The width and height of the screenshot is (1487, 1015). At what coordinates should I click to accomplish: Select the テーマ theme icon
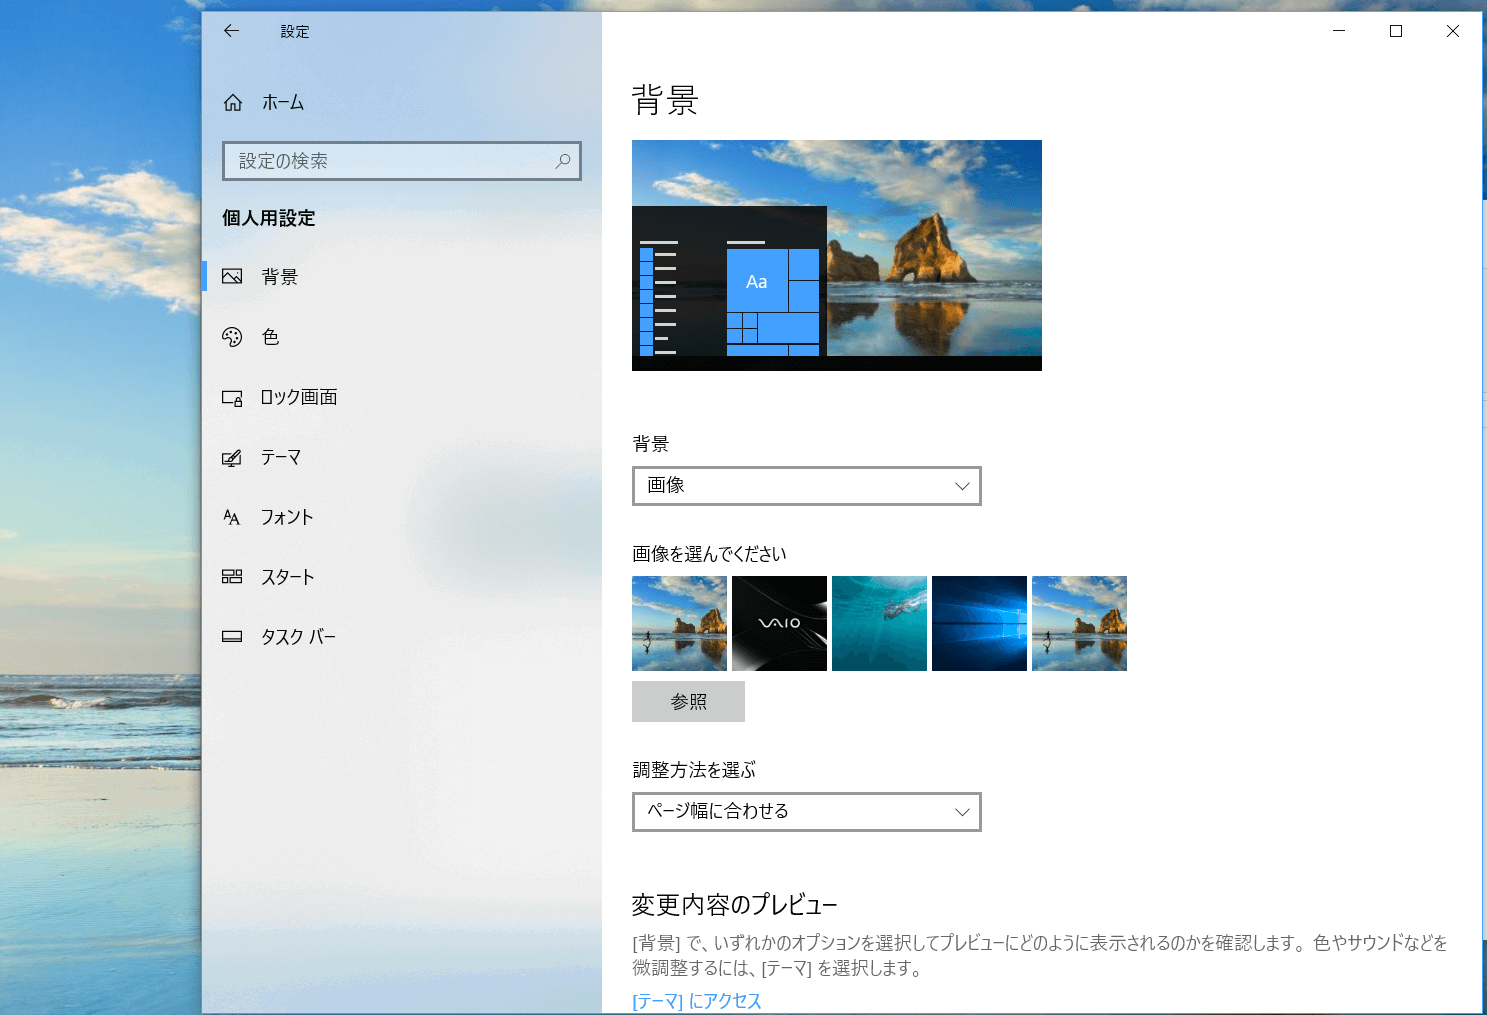(232, 458)
